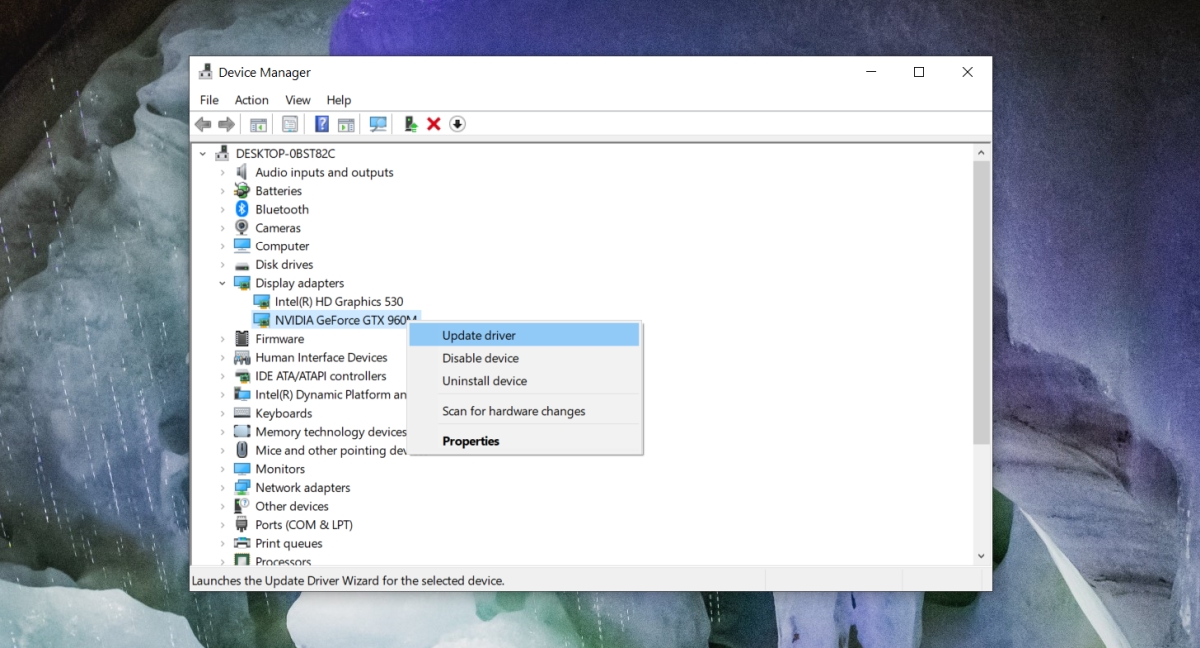Image resolution: width=1200 pixels, height=648 pixels.
Task: Select the Intel(R) HD Graphics 530 label
Action: pos(339,302)
